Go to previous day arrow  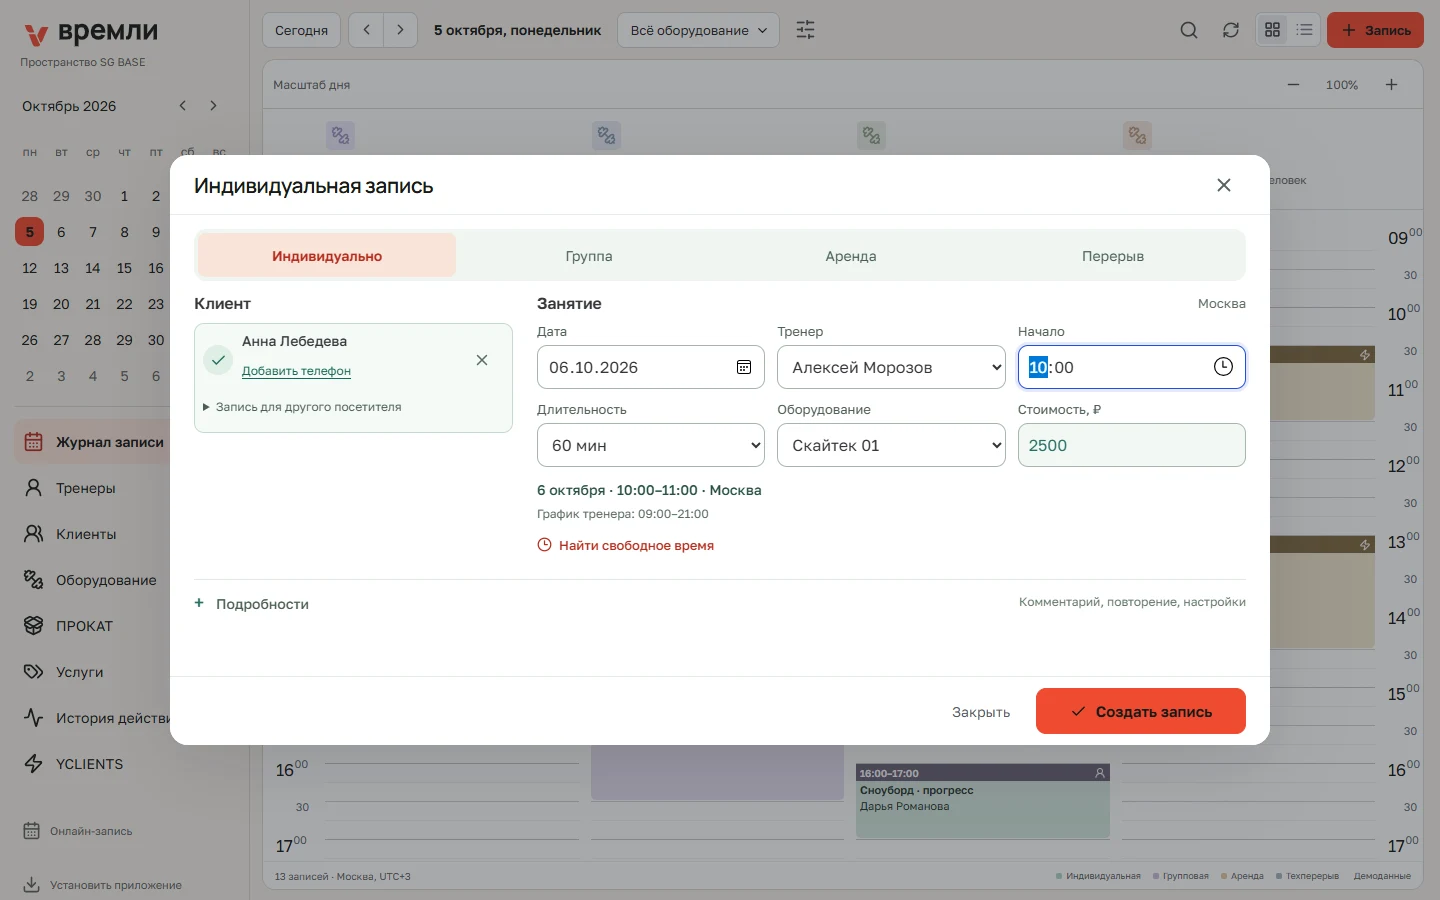(367, 30)
